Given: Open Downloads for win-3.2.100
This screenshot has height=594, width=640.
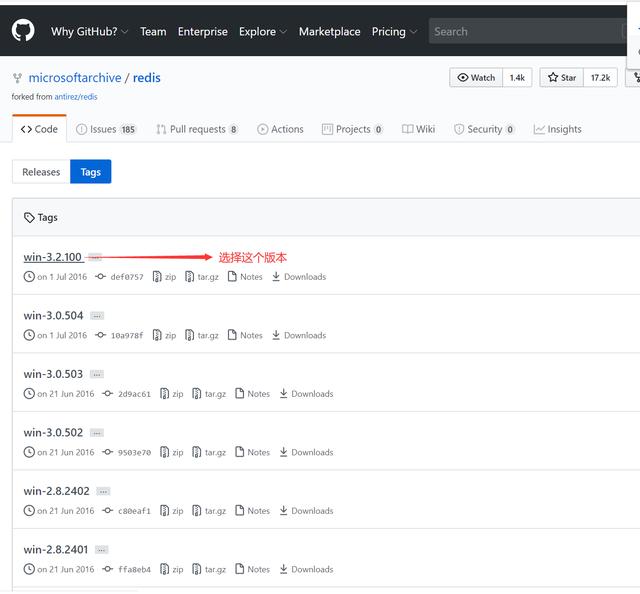Looking at the screenshot, I should 299,277.
